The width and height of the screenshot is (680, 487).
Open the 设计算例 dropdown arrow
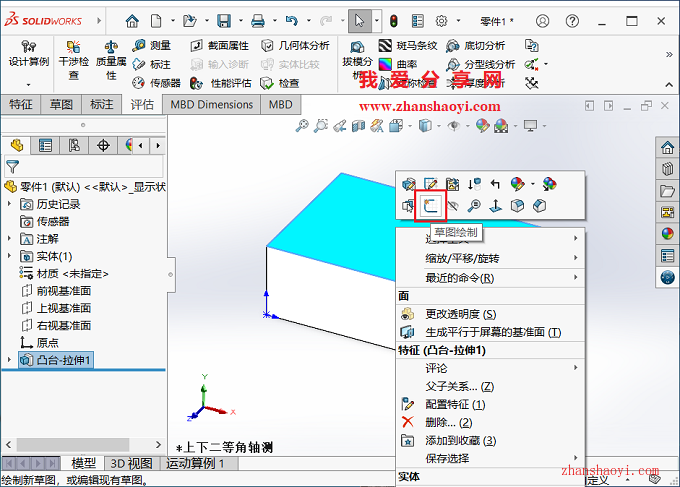[29, 84]
